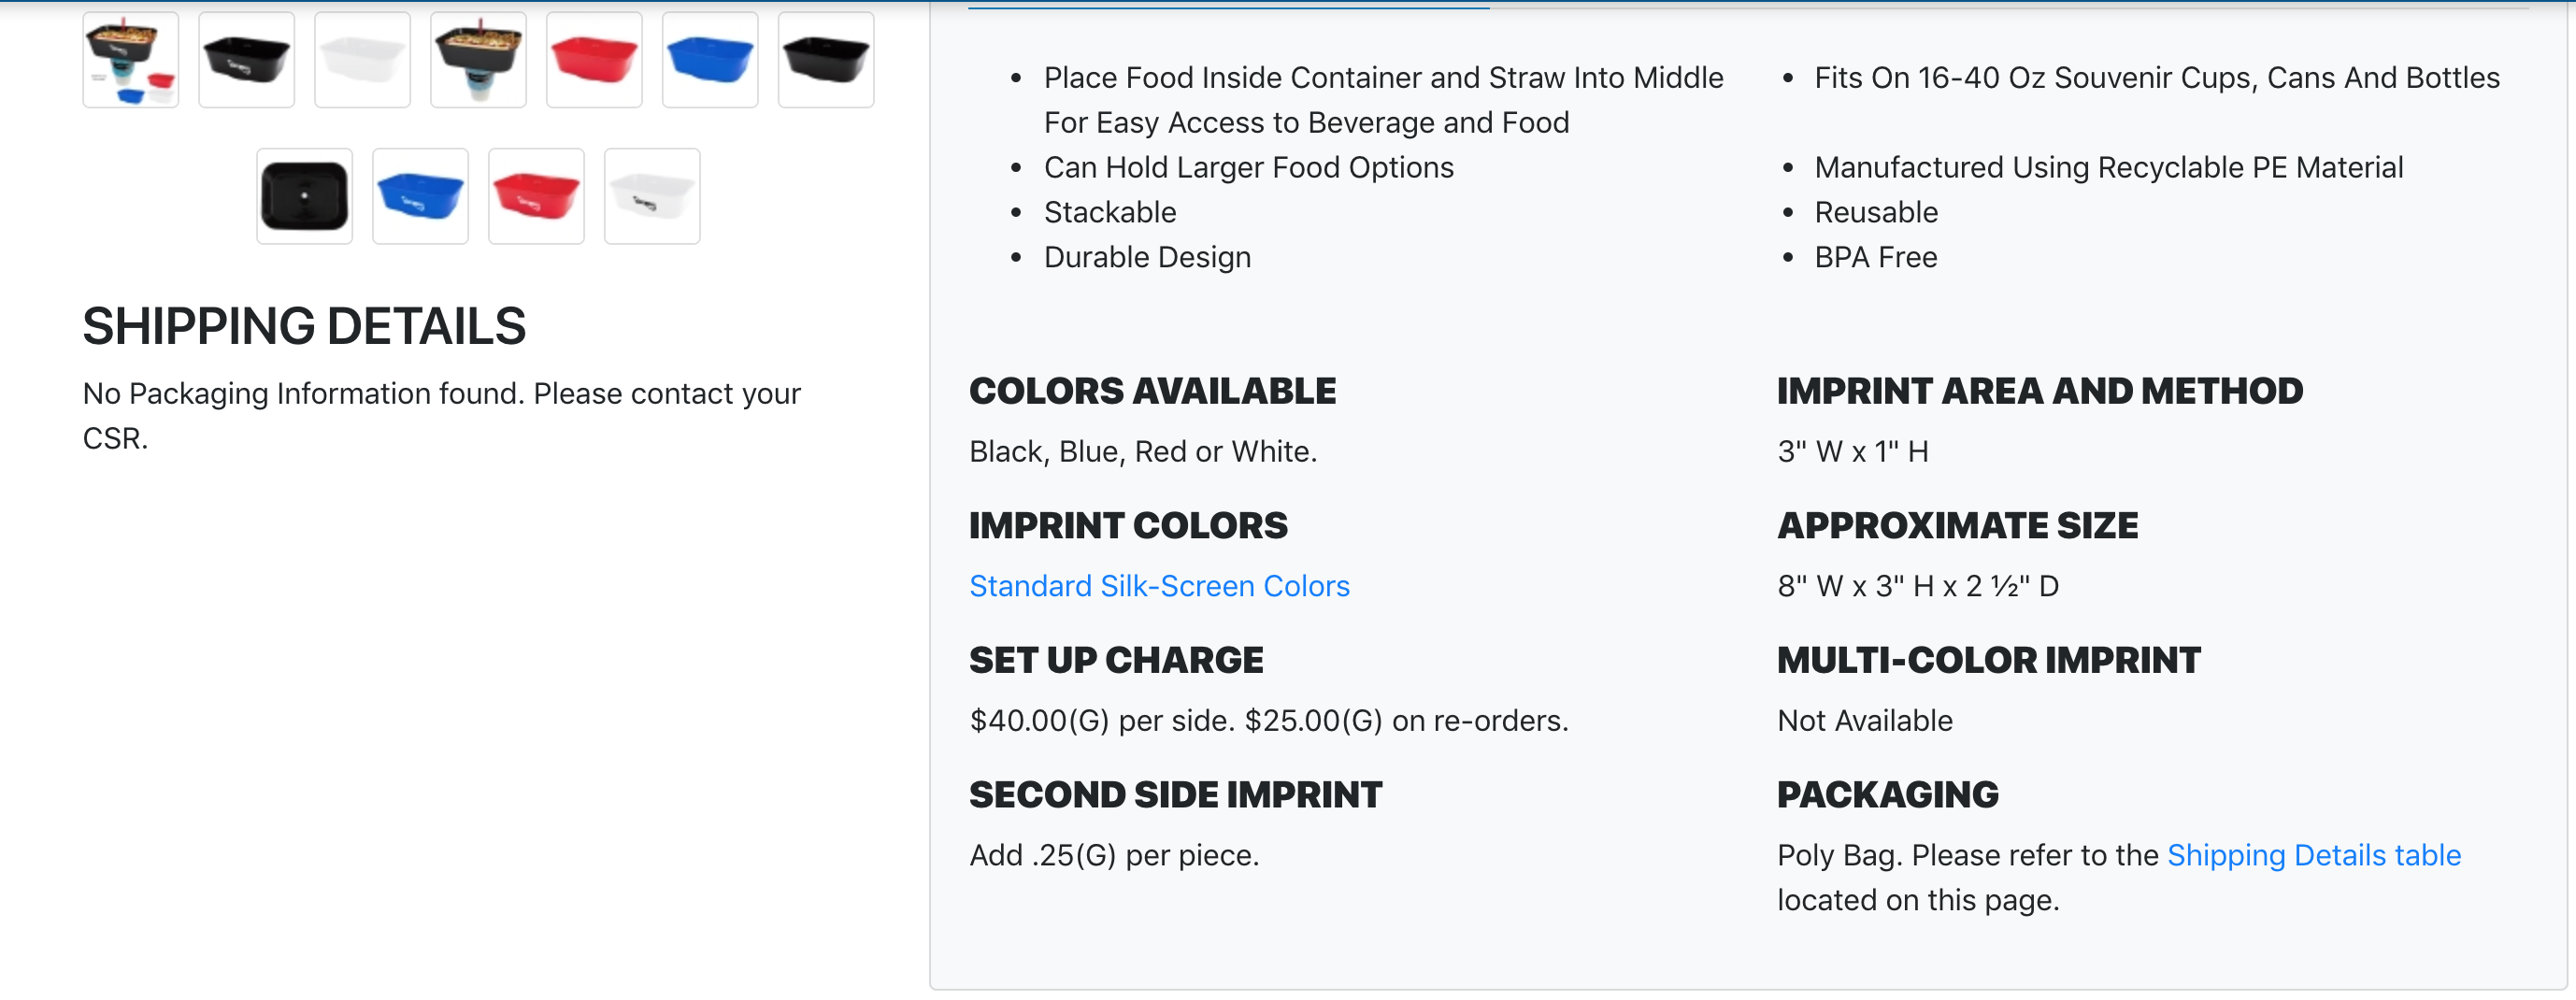Select the blue tray thumbnail with white logo
2576x1000 pixels.
[x=420, y=196]
